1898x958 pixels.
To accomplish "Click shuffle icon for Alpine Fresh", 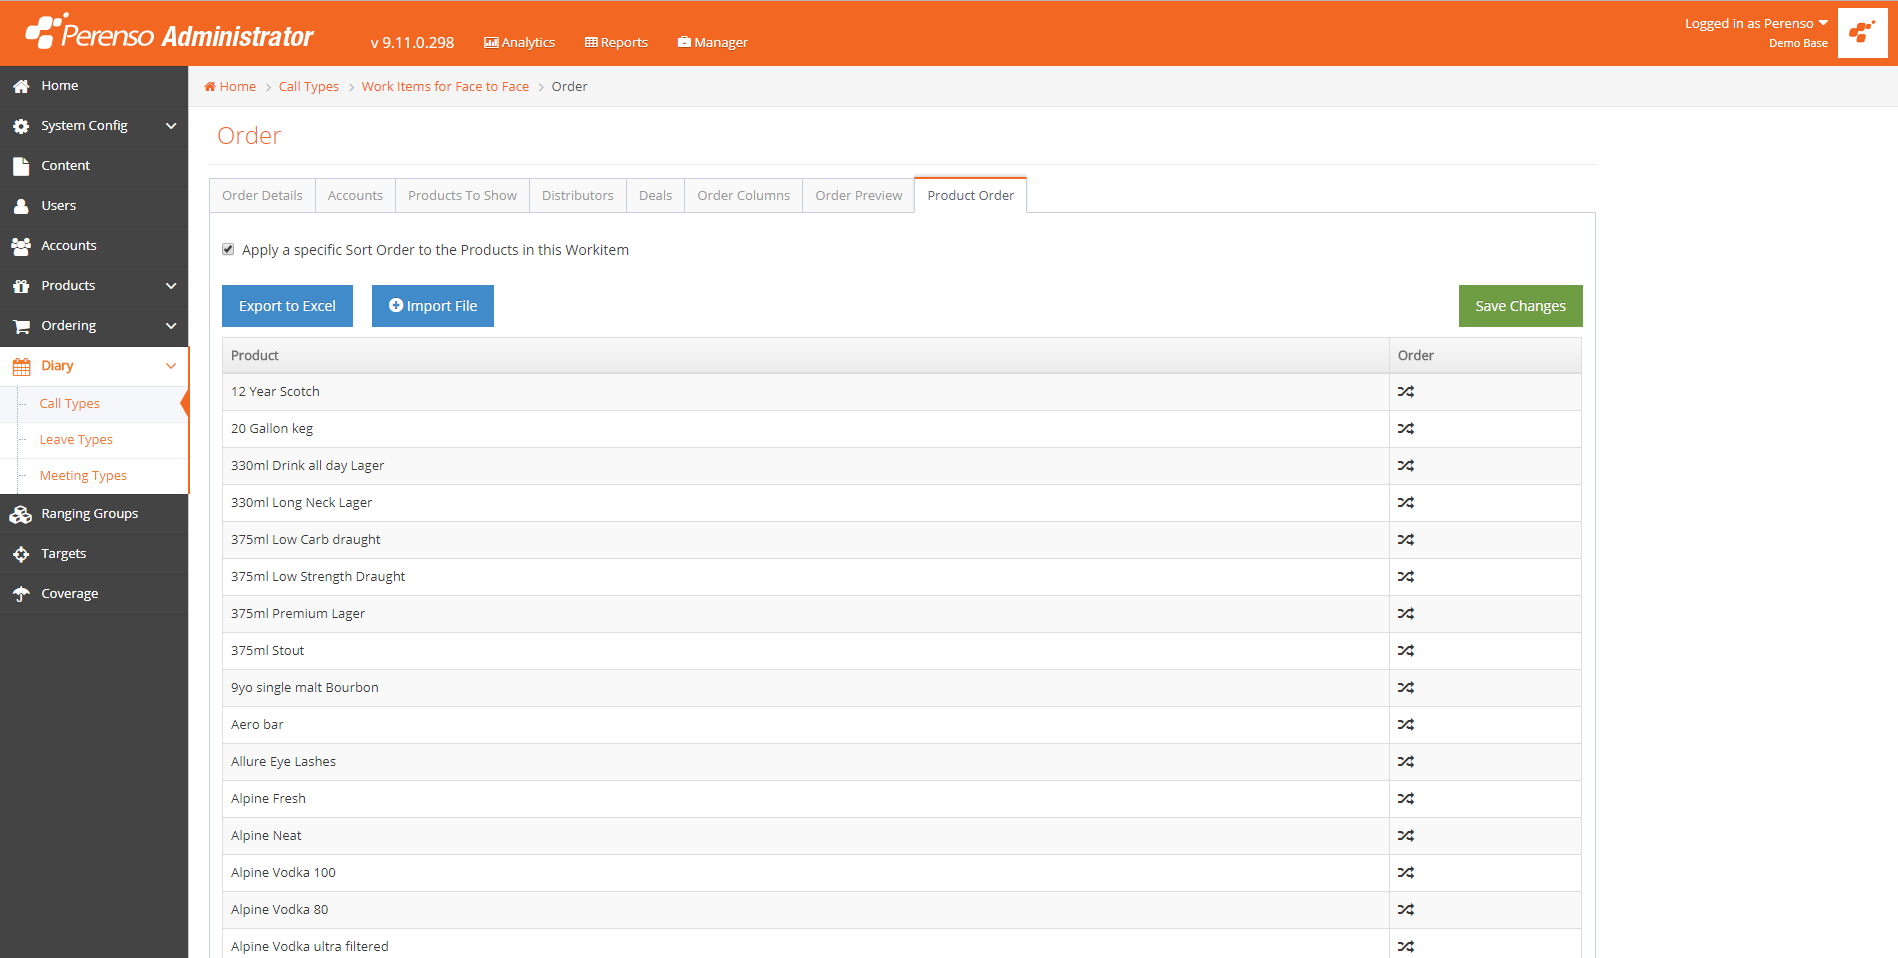I will [x=1406, y=799].
